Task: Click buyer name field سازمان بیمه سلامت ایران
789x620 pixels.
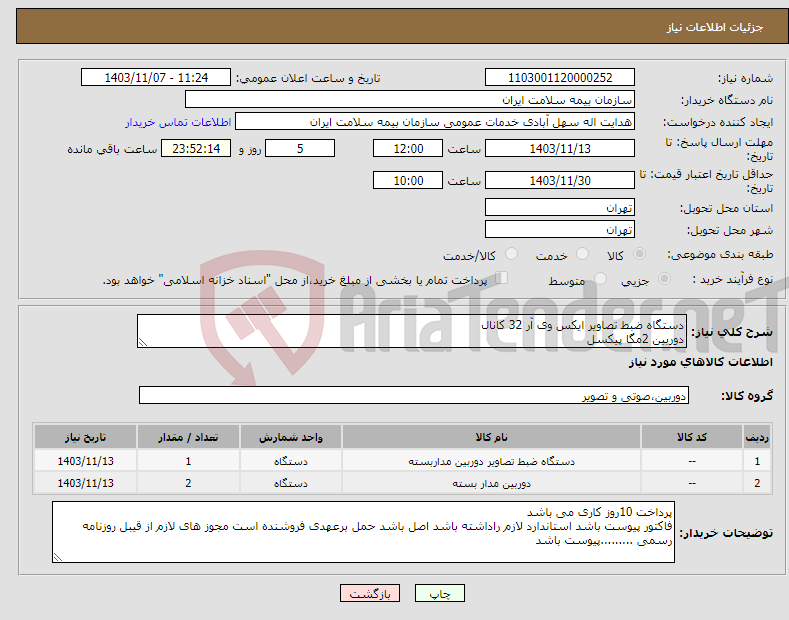Action: (x=410, y=100)
